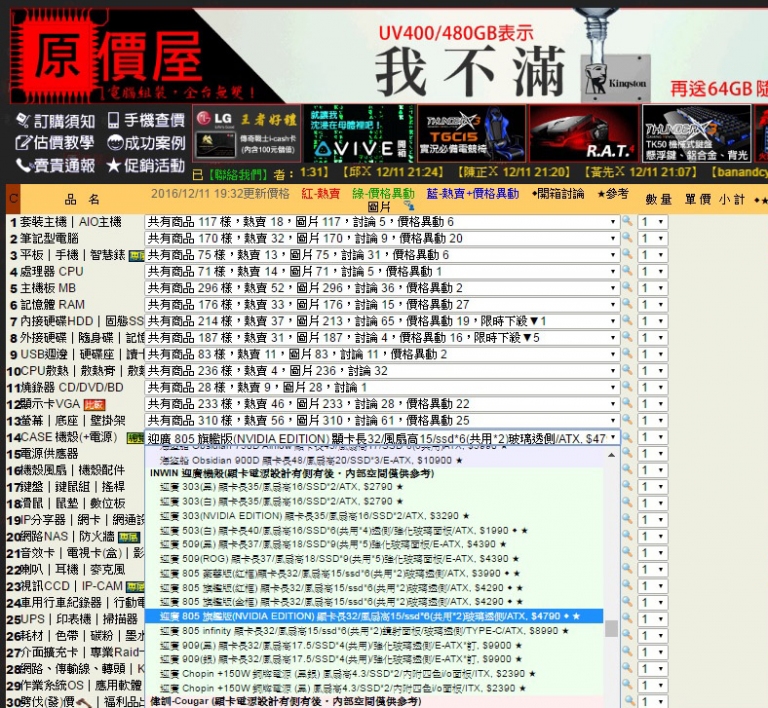Click magnifier icon for 筆記型電腦 row
This screenshot has width=768, height=708.
coord(627,237)
